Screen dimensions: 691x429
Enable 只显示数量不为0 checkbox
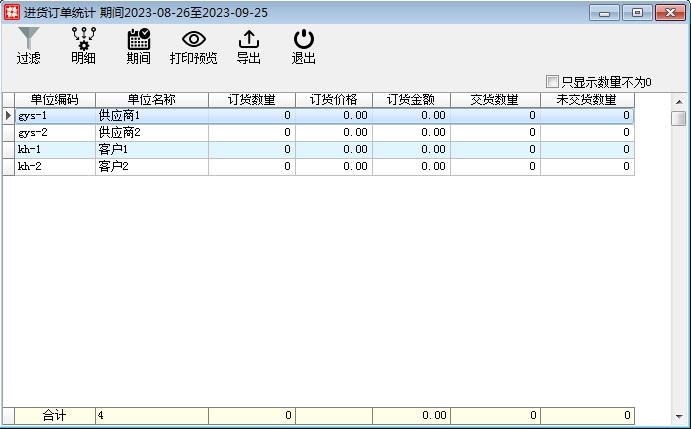click(553, 82)
